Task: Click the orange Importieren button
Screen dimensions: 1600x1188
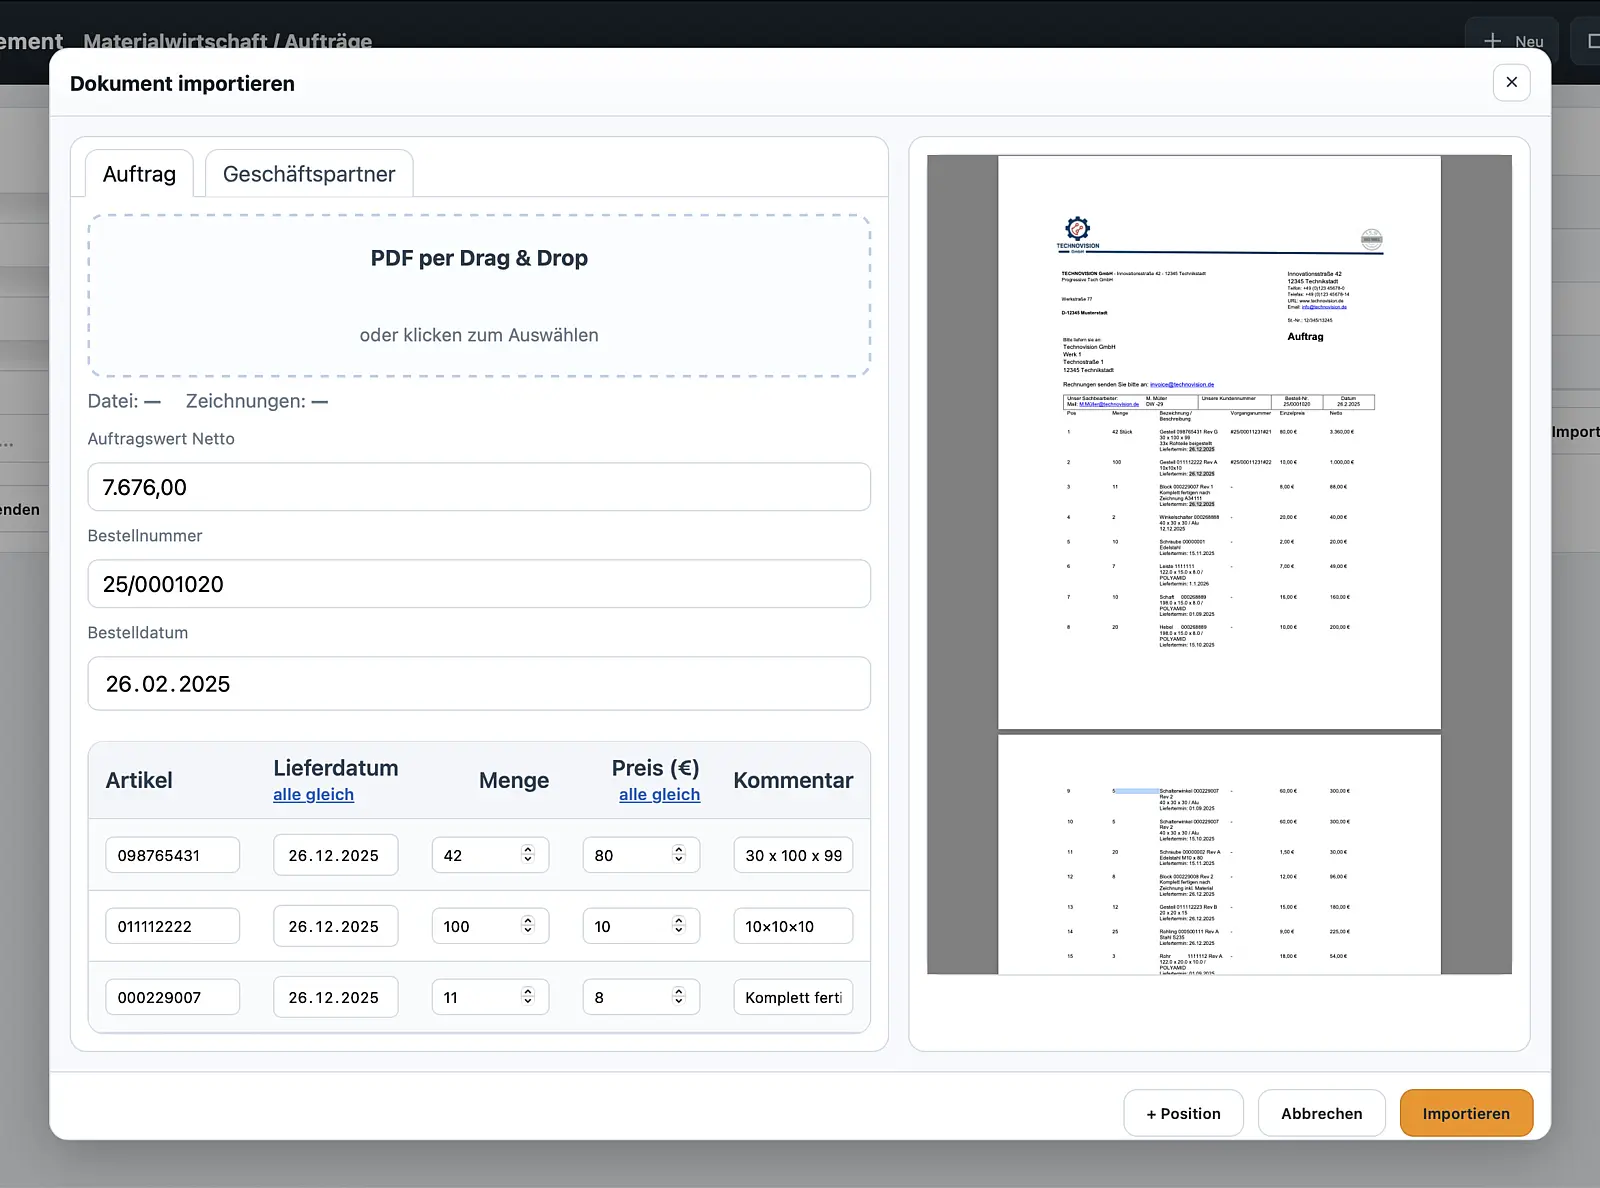Action: (1465, 1113)
